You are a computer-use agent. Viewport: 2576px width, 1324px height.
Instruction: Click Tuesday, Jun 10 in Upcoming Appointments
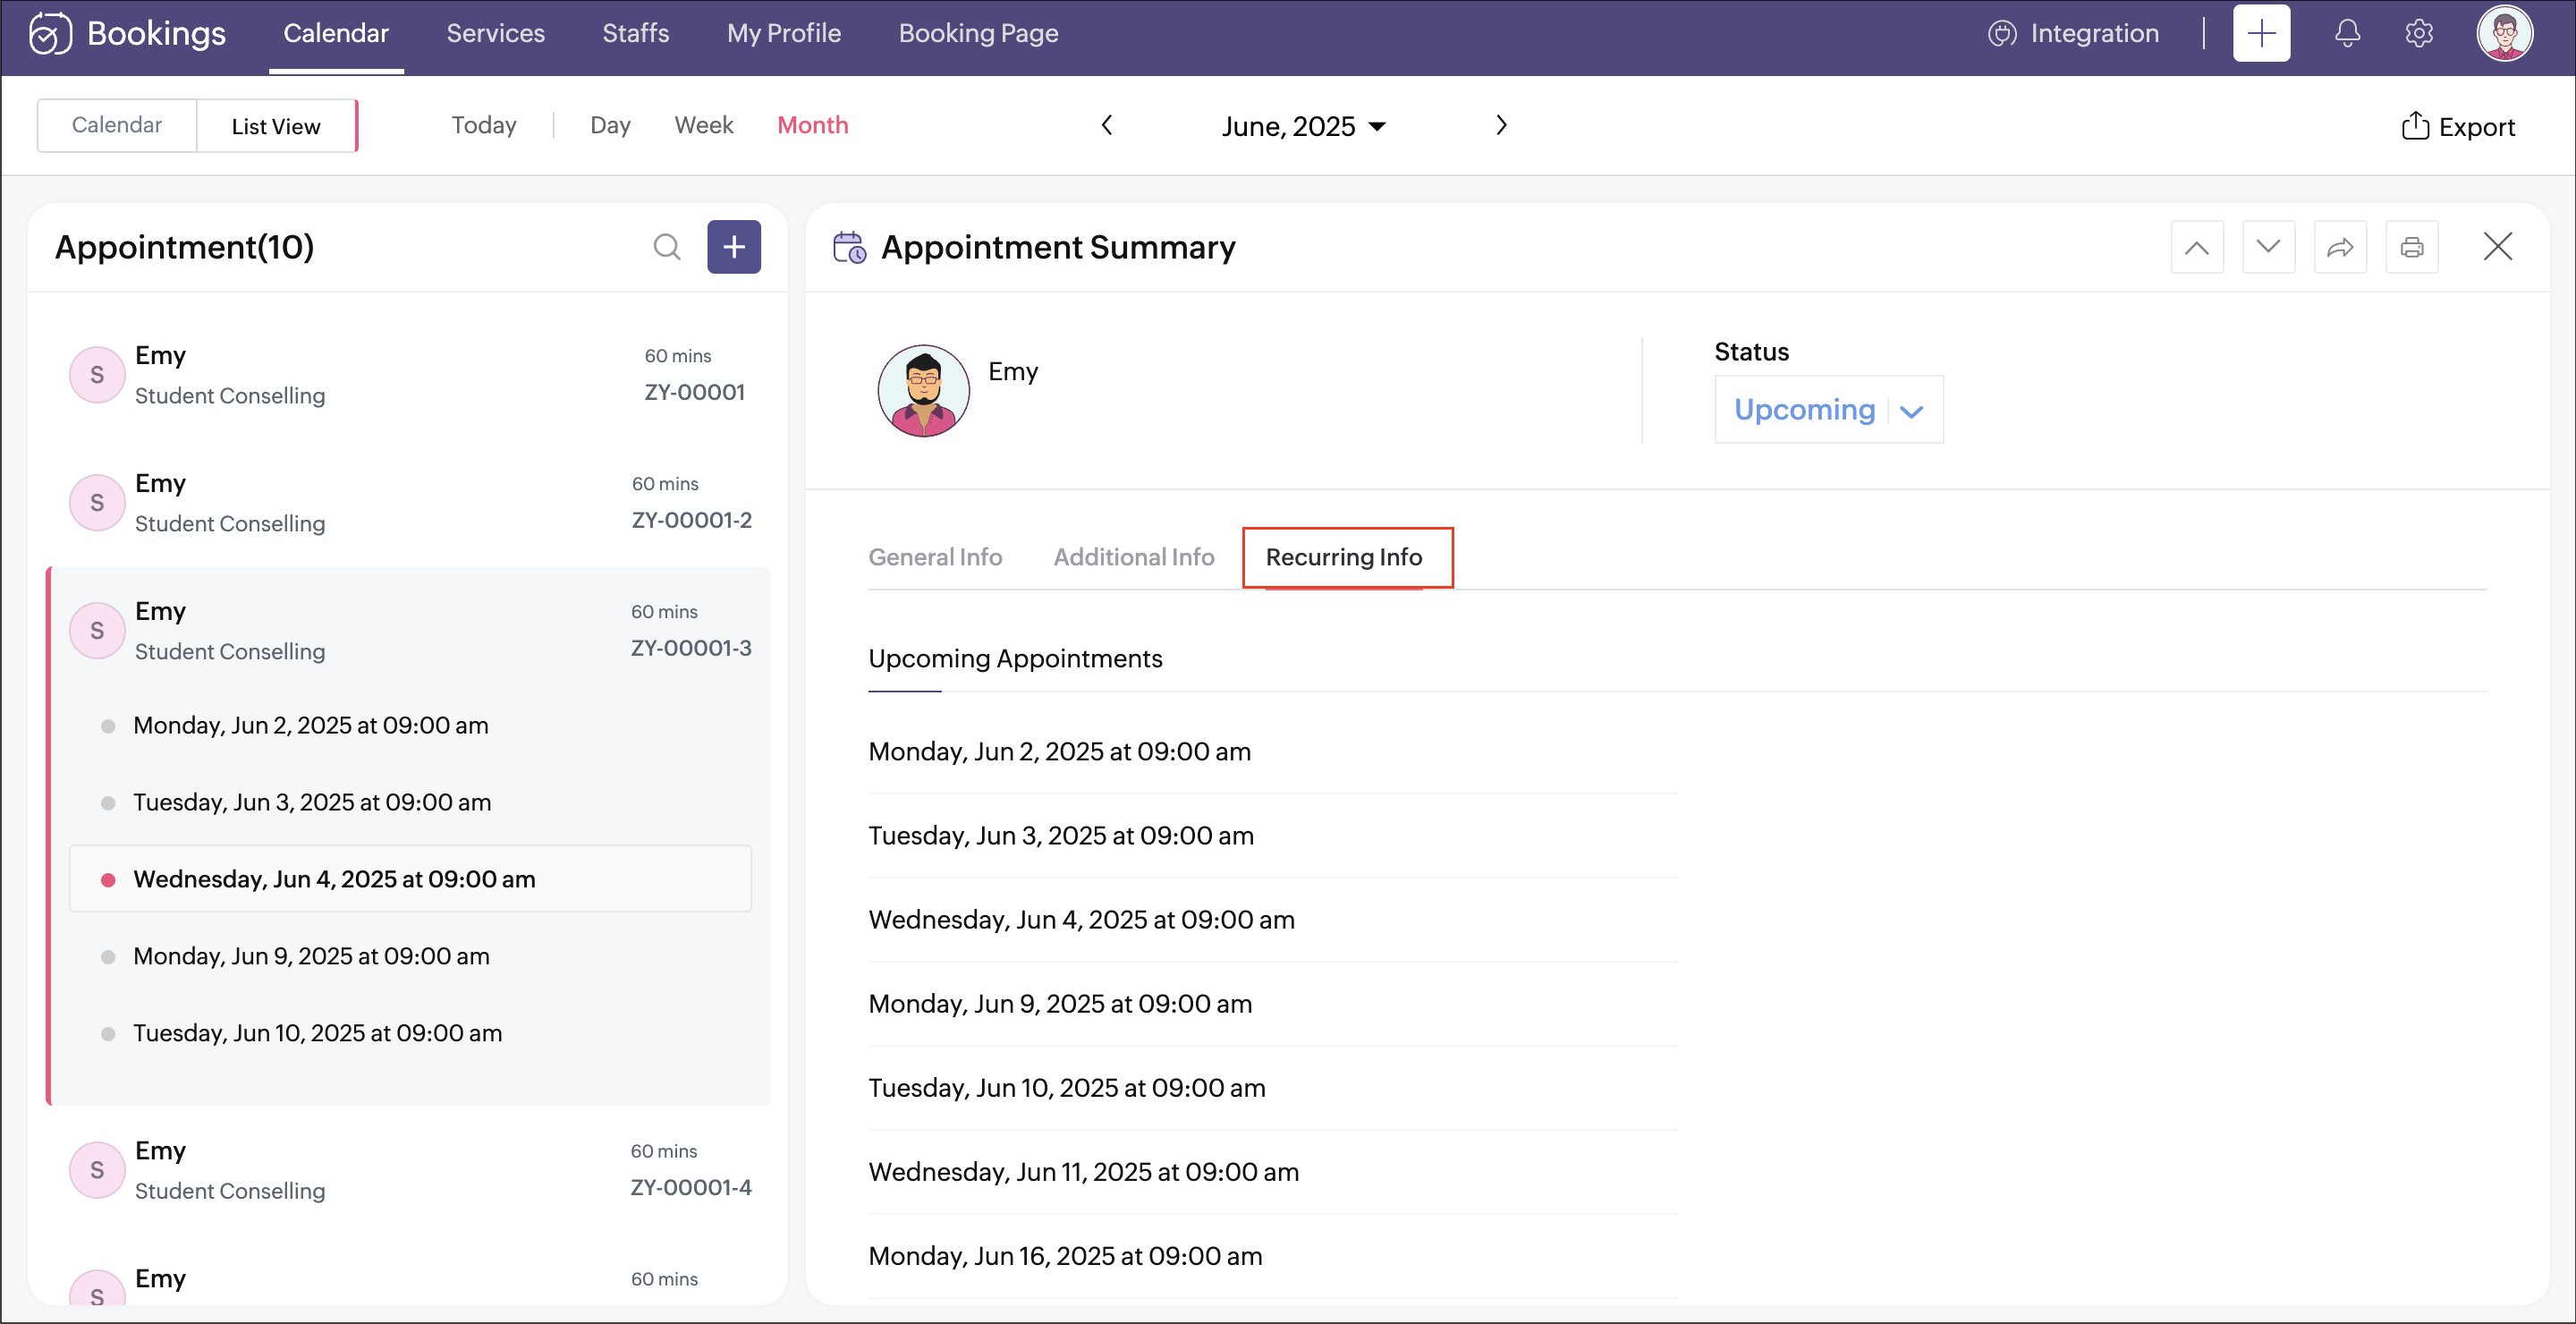1067,1088
